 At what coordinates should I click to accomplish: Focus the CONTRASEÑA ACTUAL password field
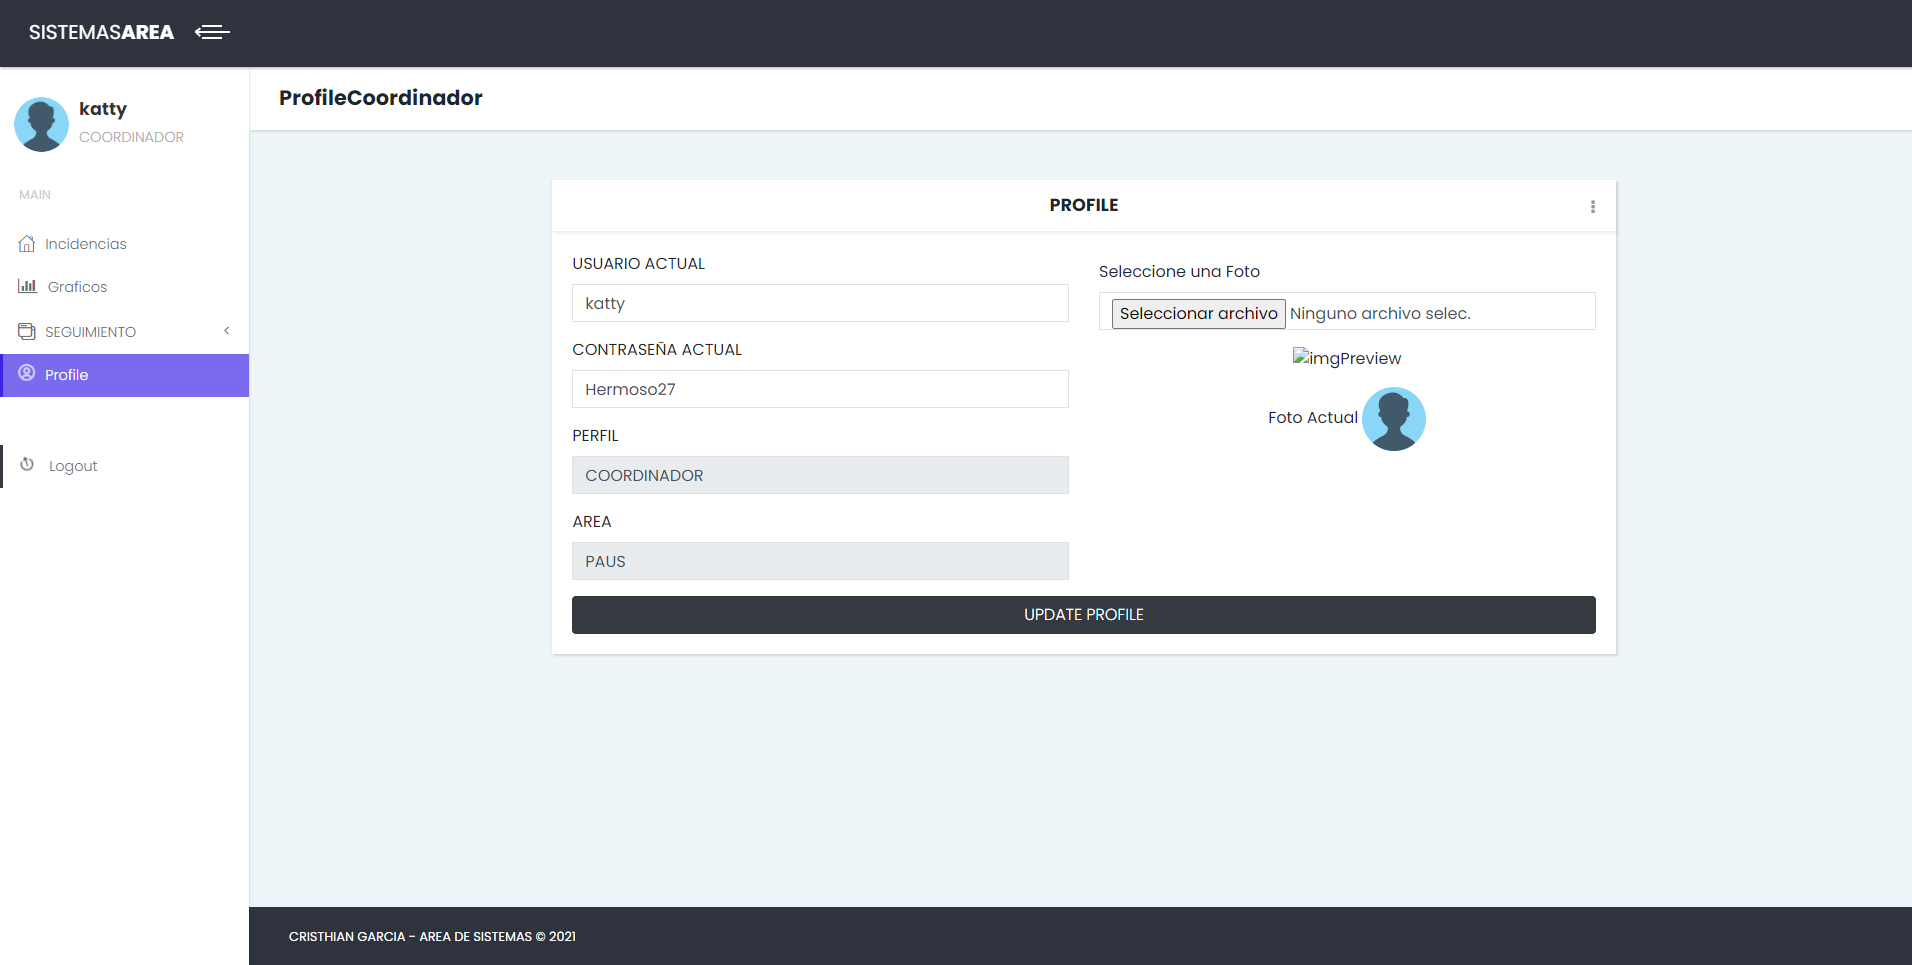820,389
